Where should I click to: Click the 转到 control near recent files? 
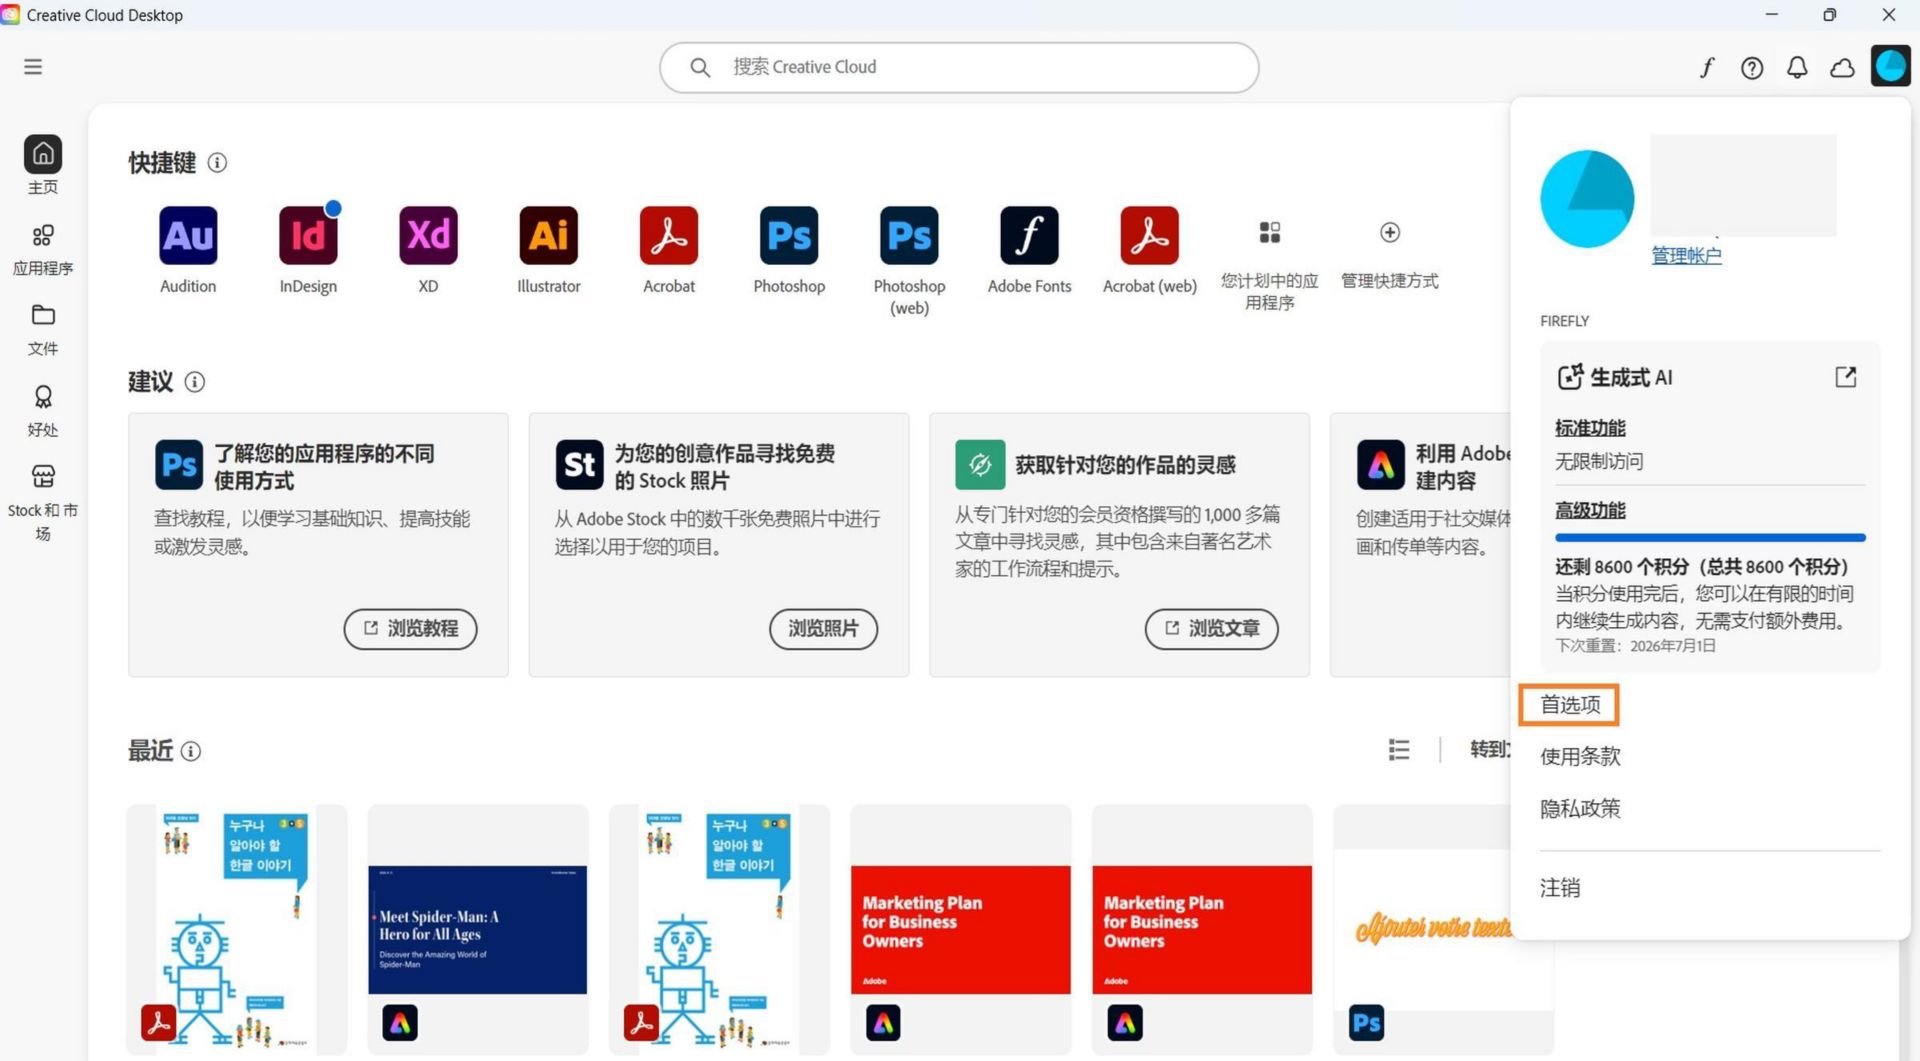click(x=1489, y=749)
